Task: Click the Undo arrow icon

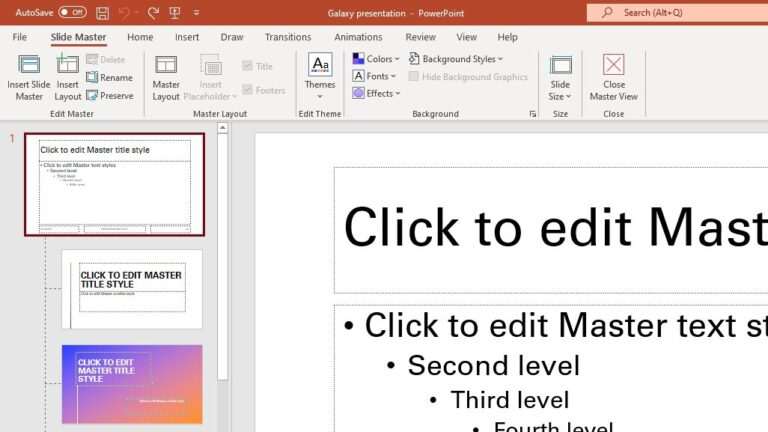Action: click(124, 13)
